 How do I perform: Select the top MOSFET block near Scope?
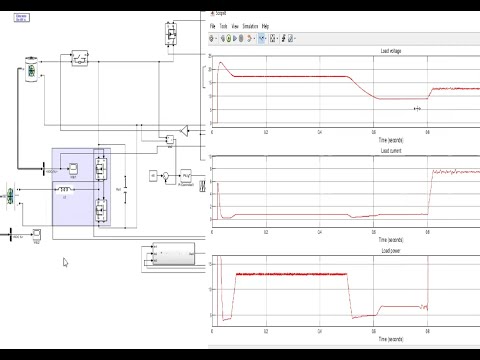(x=171, y=34)
